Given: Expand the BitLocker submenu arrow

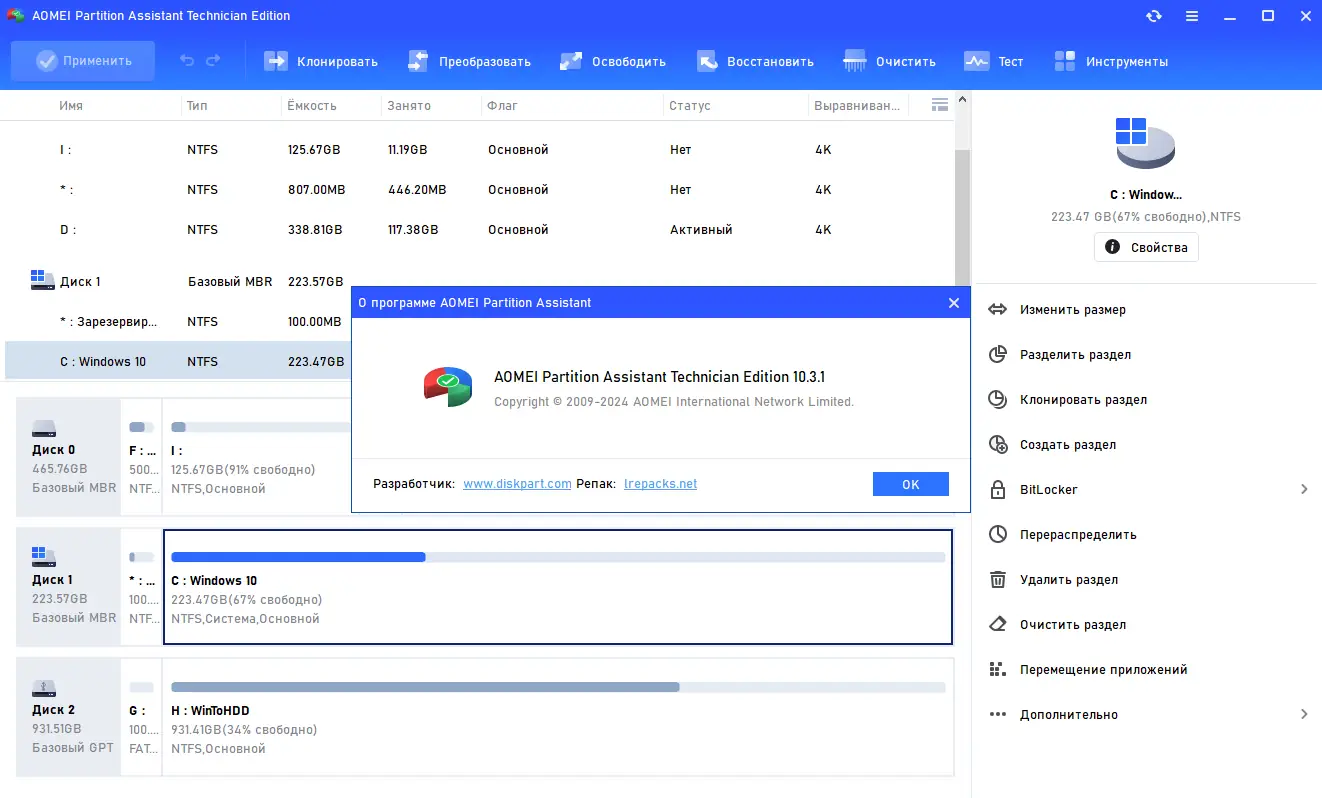Looking at the screenshot, I should click(x=1304, y=489).
